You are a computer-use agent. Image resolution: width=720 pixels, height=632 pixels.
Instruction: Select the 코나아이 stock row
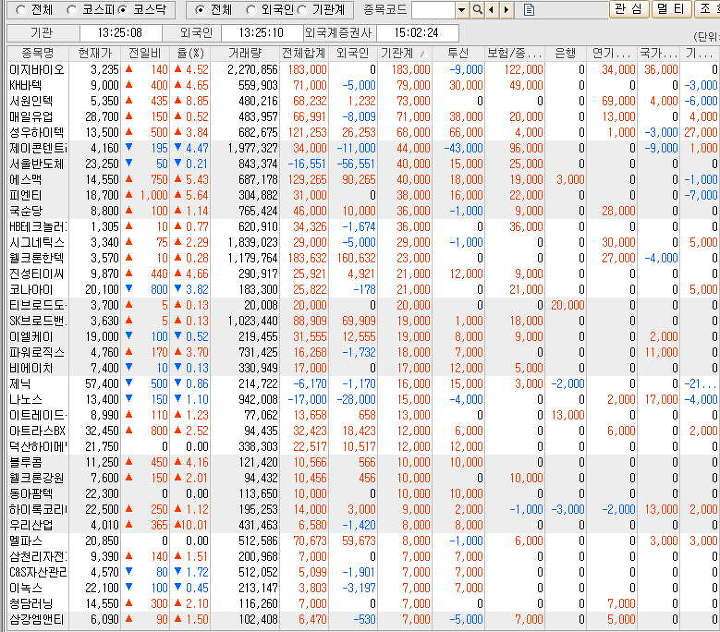tap(363, 289)
